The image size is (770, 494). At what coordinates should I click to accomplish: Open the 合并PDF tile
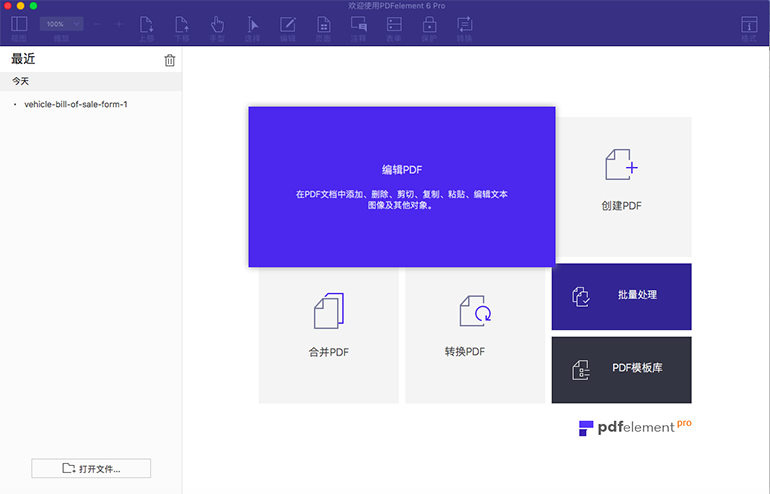pyautogui.click(x=328, y=335)
